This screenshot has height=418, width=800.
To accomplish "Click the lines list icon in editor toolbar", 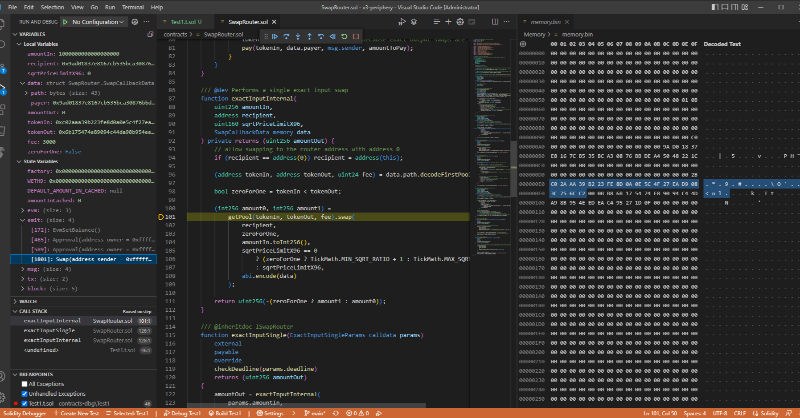I will (x=437, y=22).
